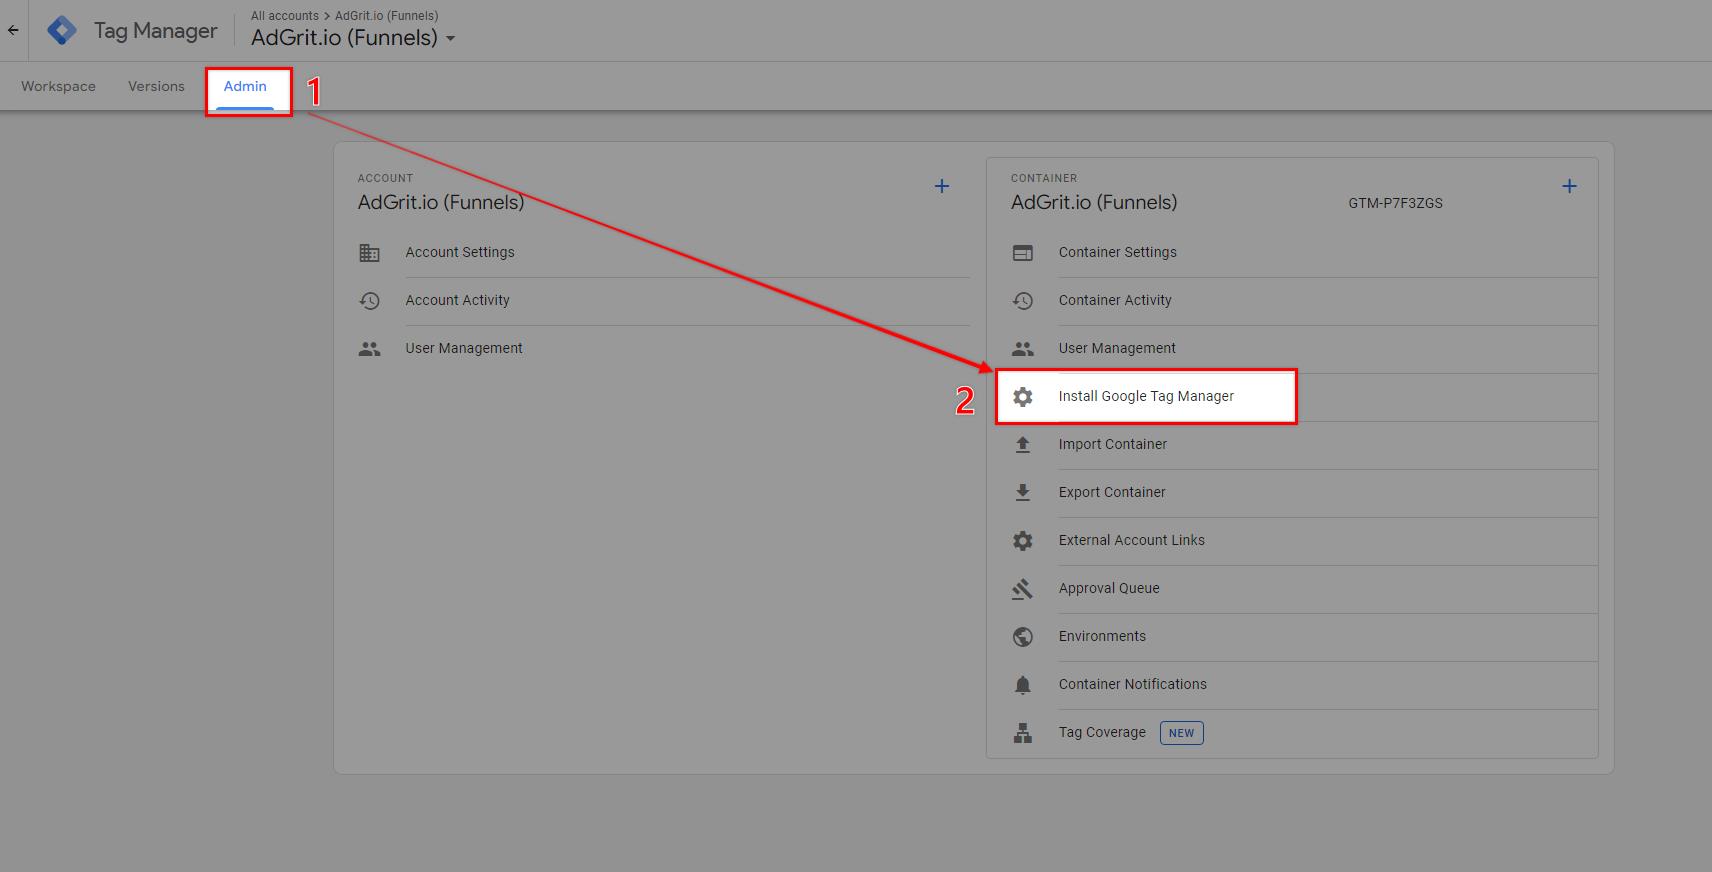Click the Approval Queue gavel icon
Screen dimensions: 1712x872
[1022, 589]
